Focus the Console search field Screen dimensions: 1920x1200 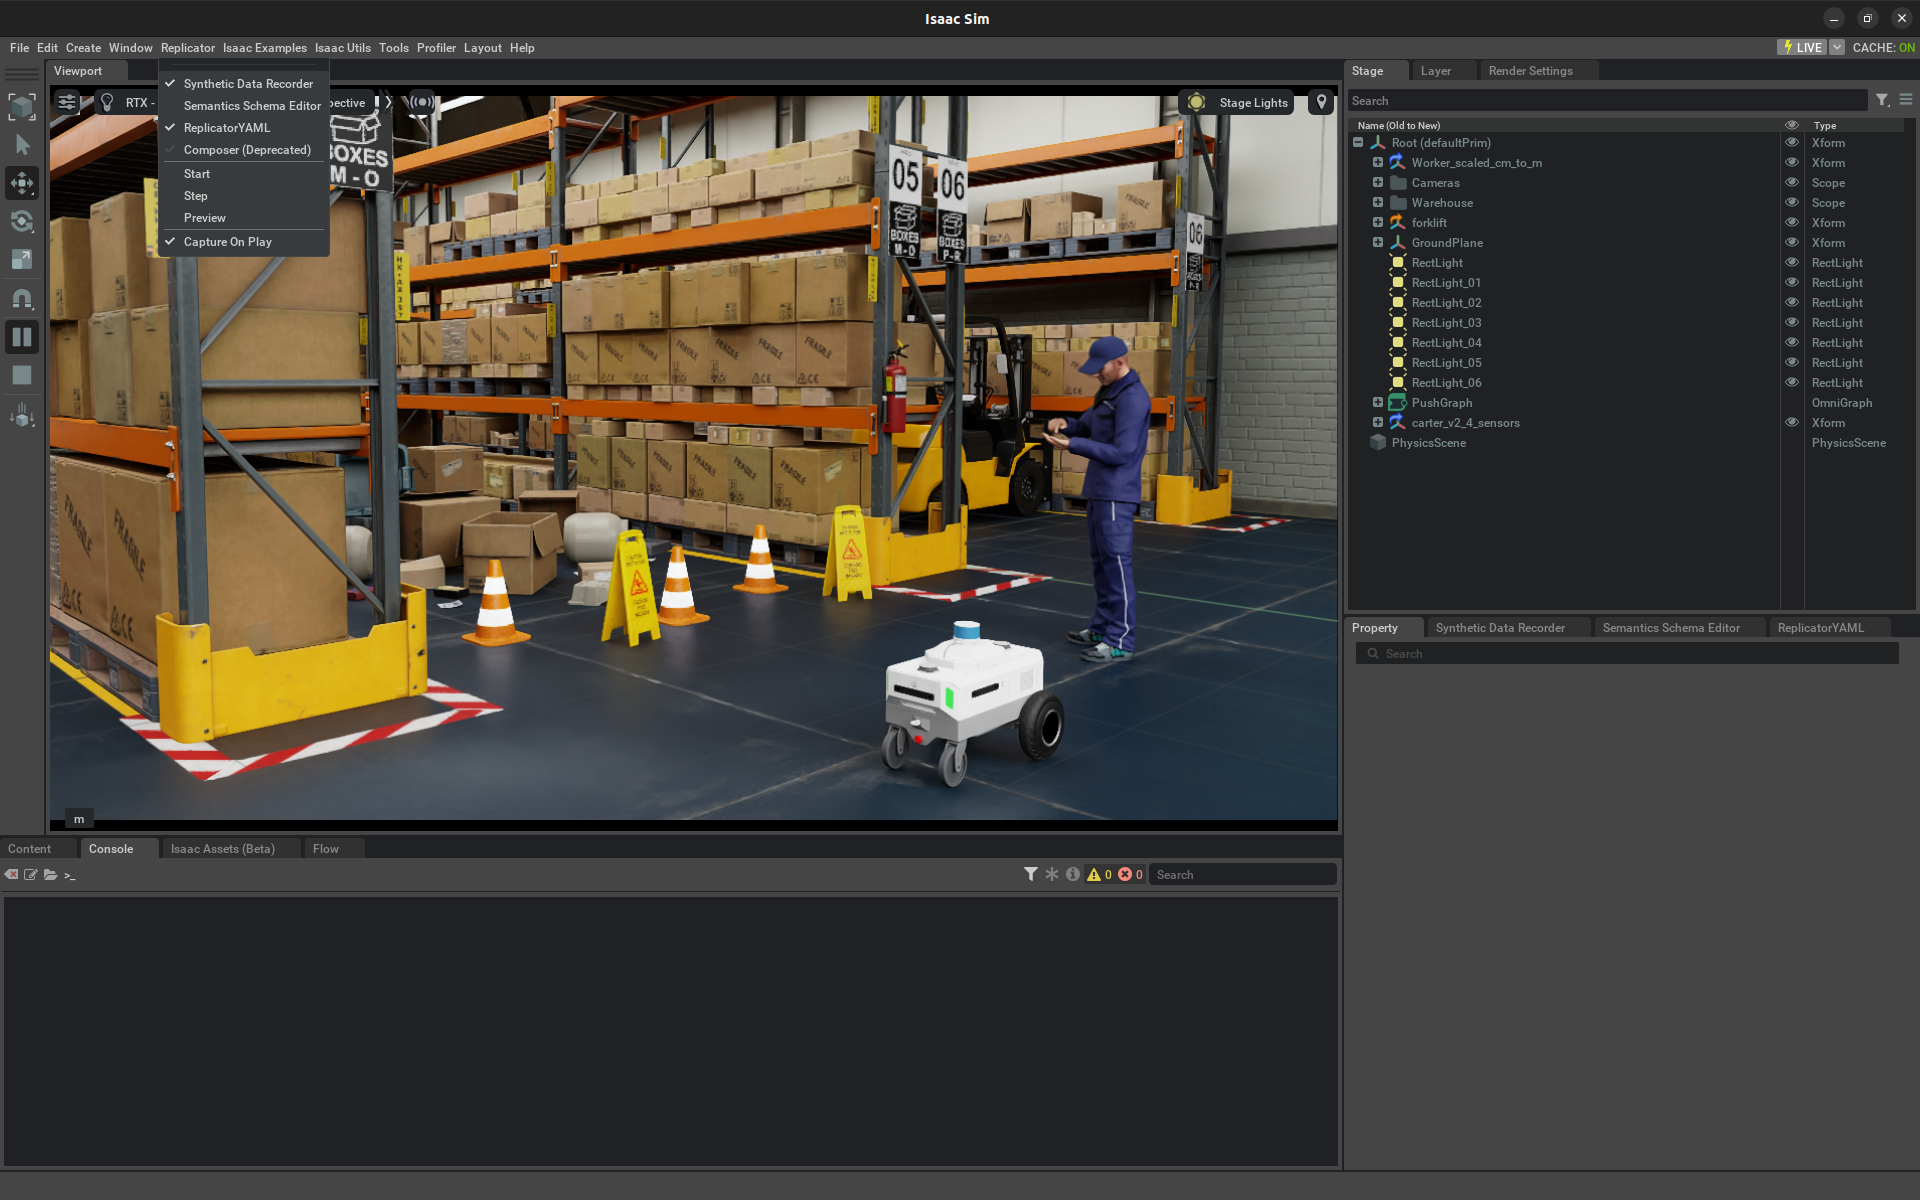(x=1243, y=875)
